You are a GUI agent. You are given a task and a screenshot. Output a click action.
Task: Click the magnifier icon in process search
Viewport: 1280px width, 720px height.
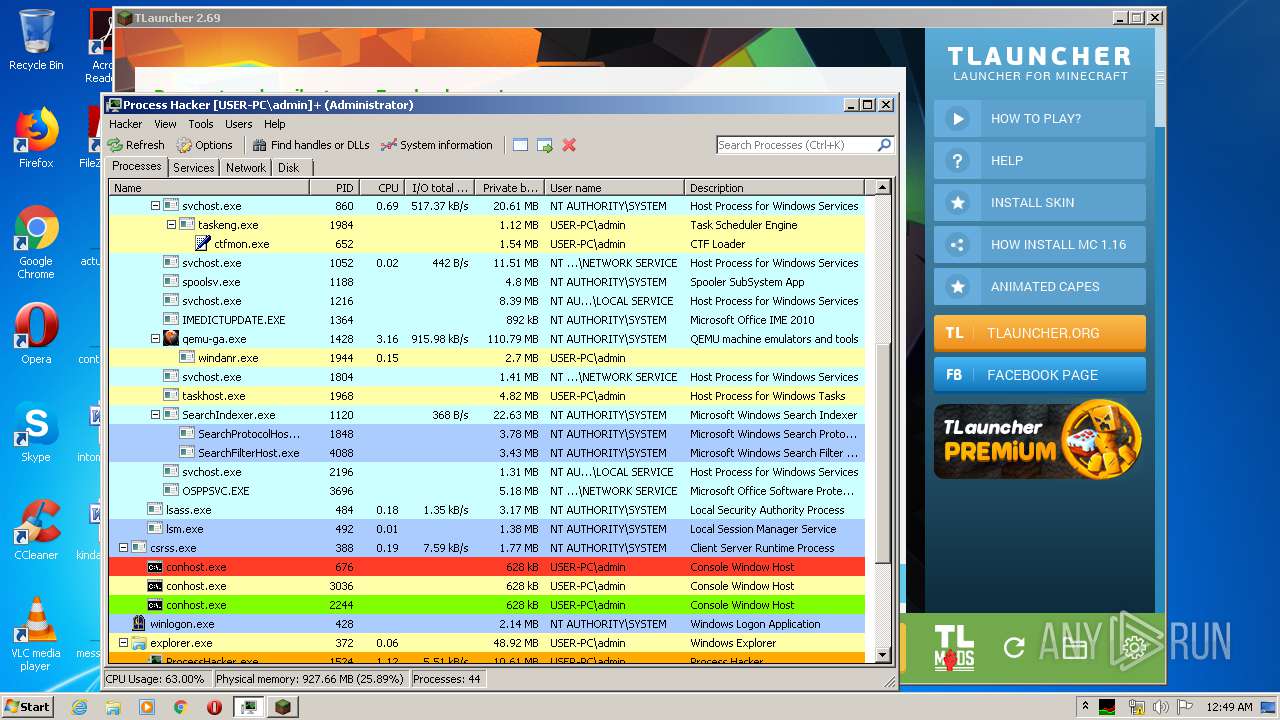pos(884,145)
